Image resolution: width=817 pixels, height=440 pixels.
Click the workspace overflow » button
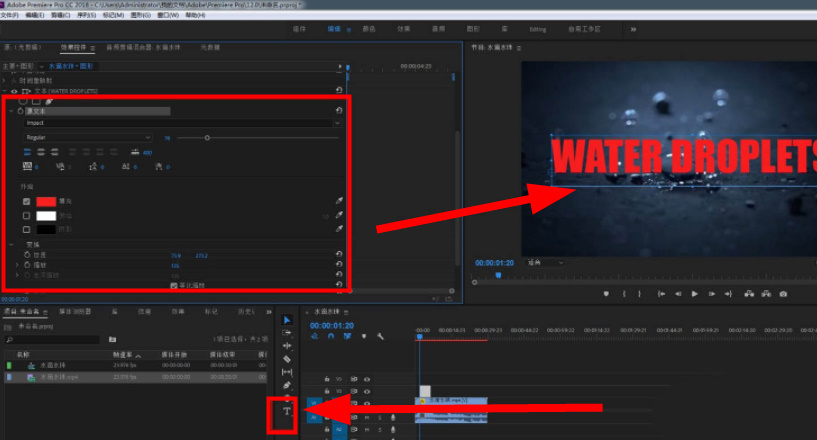point(634,30)
